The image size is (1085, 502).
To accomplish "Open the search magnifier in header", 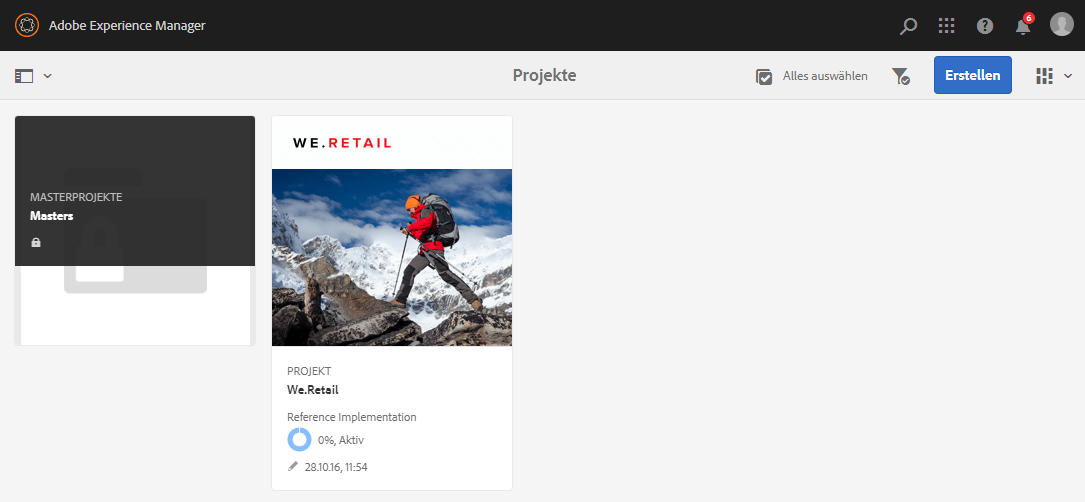I will pos(908,26).
